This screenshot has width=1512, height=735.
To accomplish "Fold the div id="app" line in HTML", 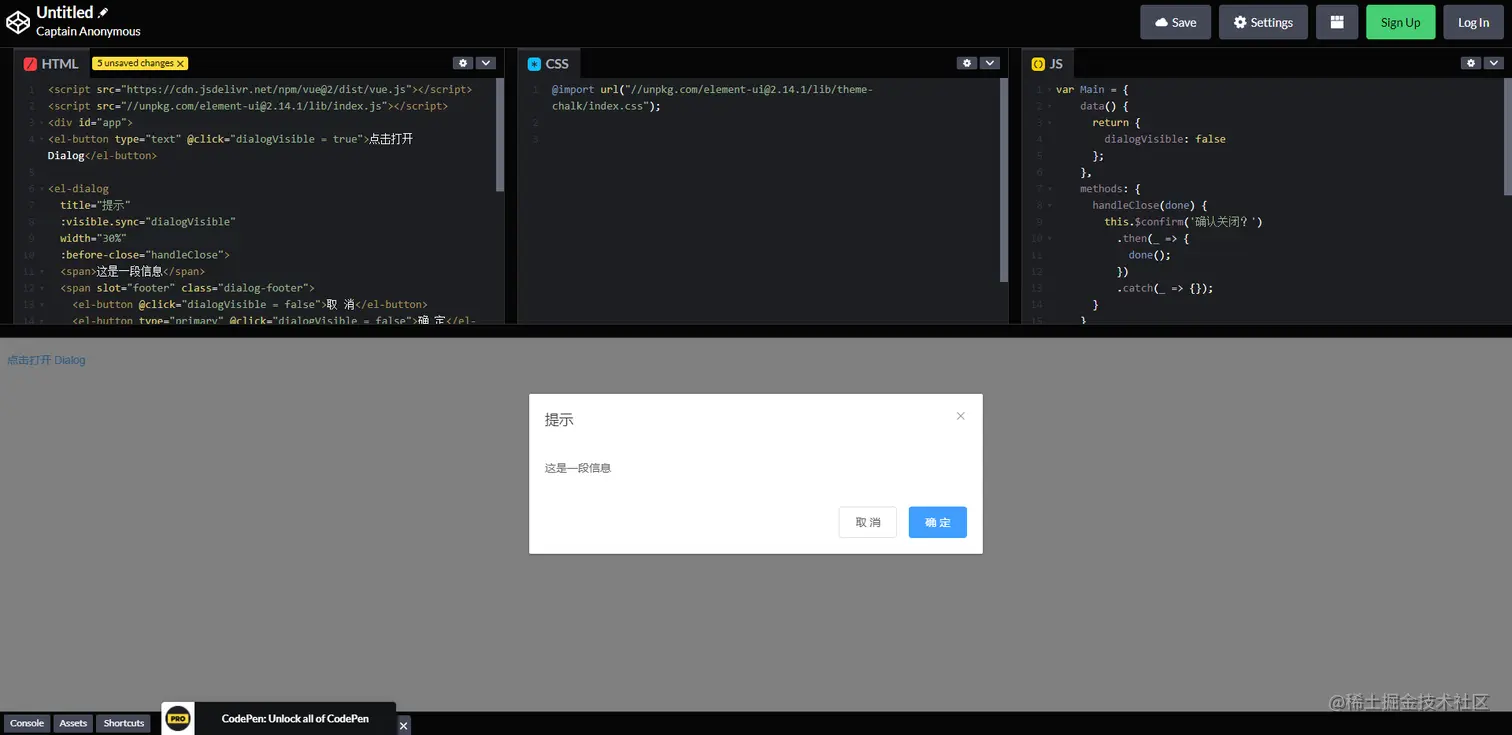I will pyautogui.click(x=40, y=122).
